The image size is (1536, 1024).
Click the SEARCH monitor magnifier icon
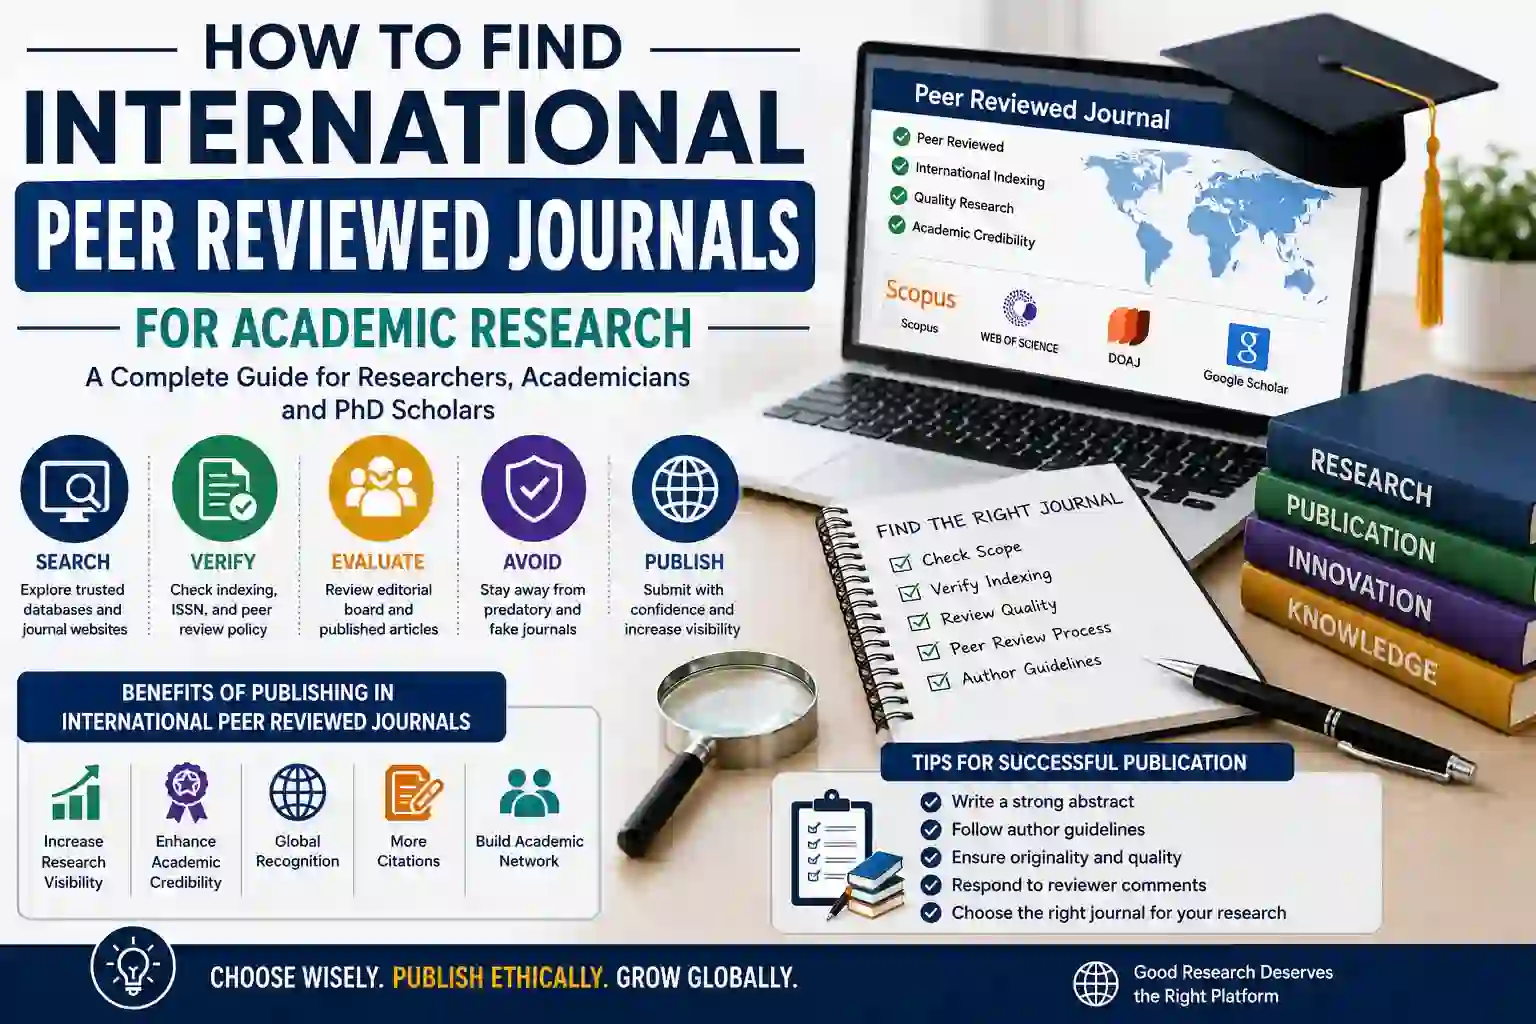pos(74,489)
